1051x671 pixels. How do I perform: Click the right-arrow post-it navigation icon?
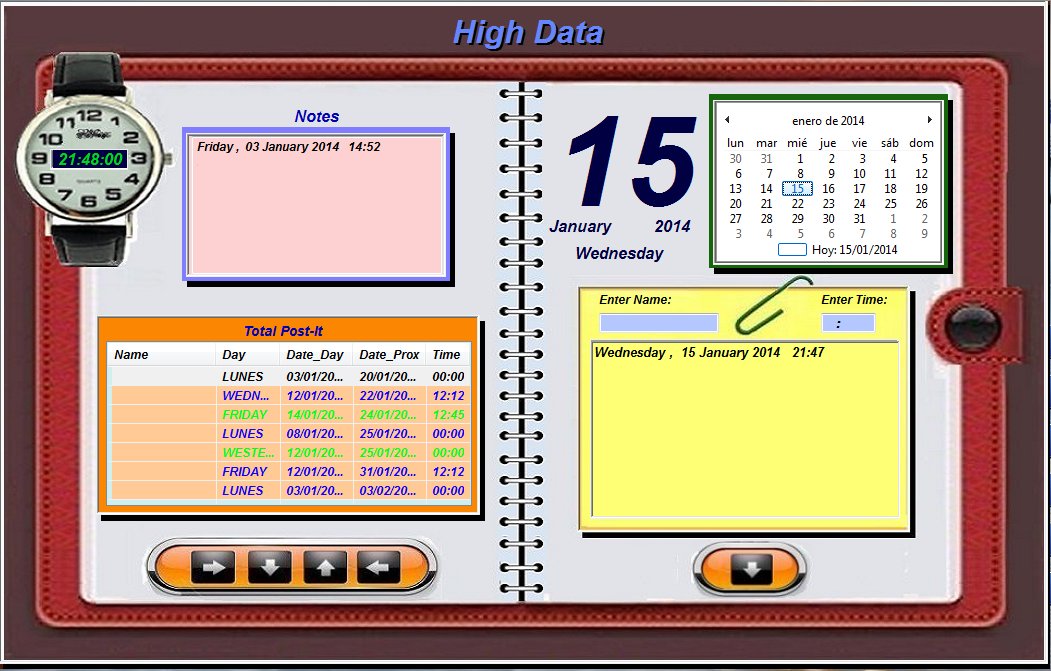212,566
